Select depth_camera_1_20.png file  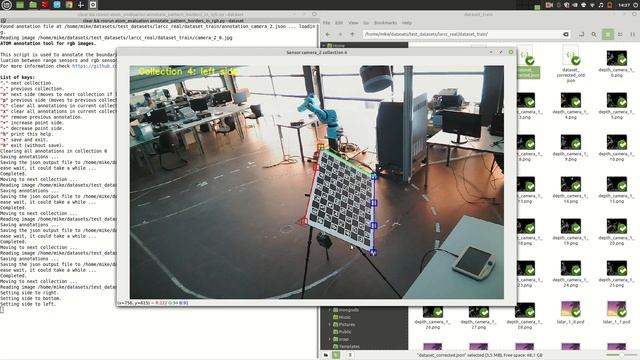tap(616, 231)
